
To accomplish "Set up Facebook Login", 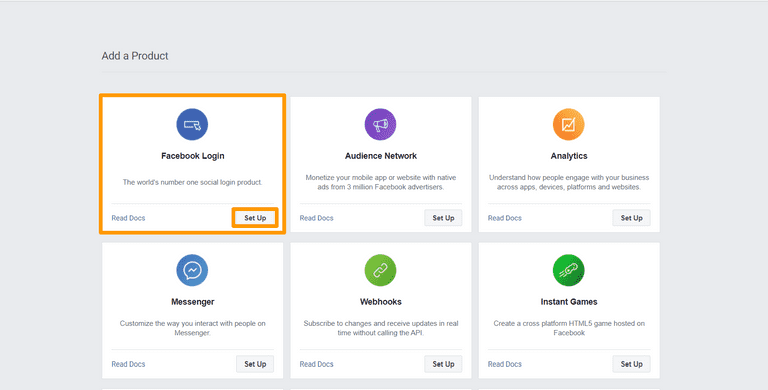I will pos(255,218).
